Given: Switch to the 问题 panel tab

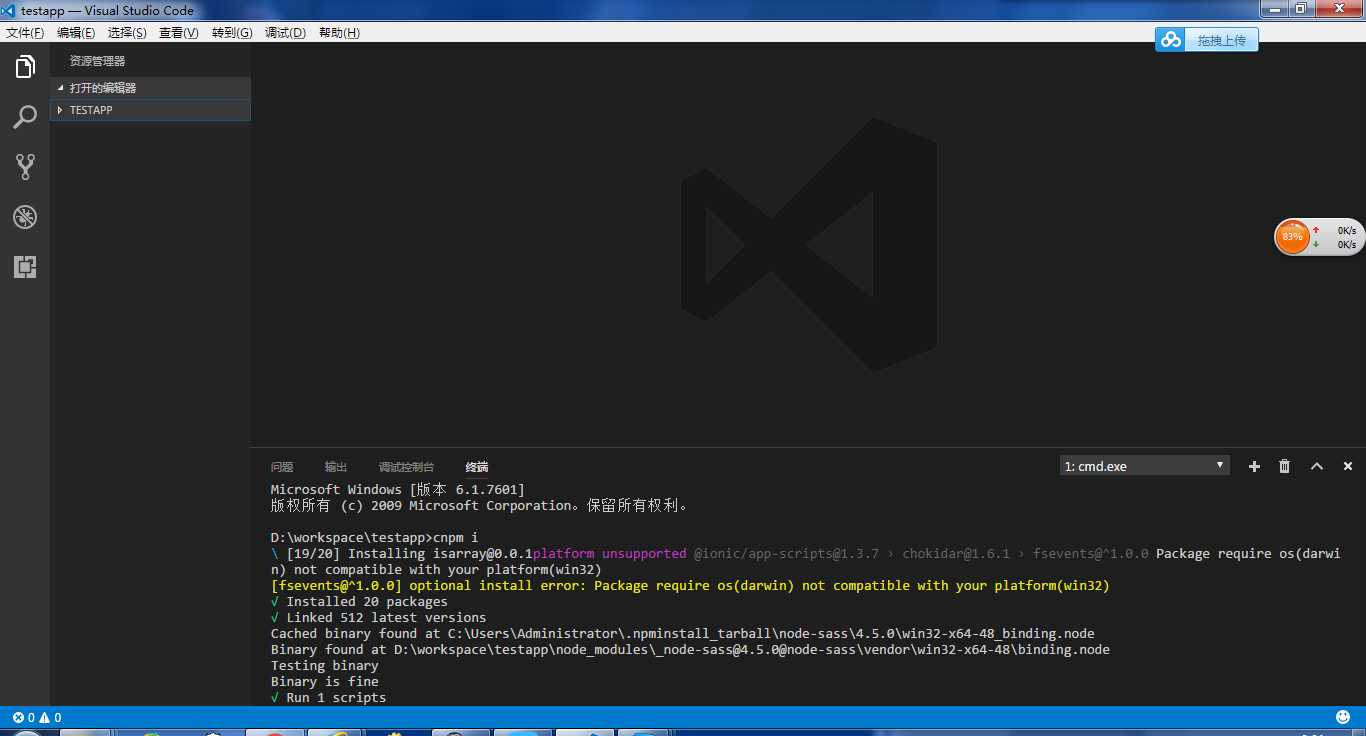Looking at the screenshot, I should [x=282, y=467].
